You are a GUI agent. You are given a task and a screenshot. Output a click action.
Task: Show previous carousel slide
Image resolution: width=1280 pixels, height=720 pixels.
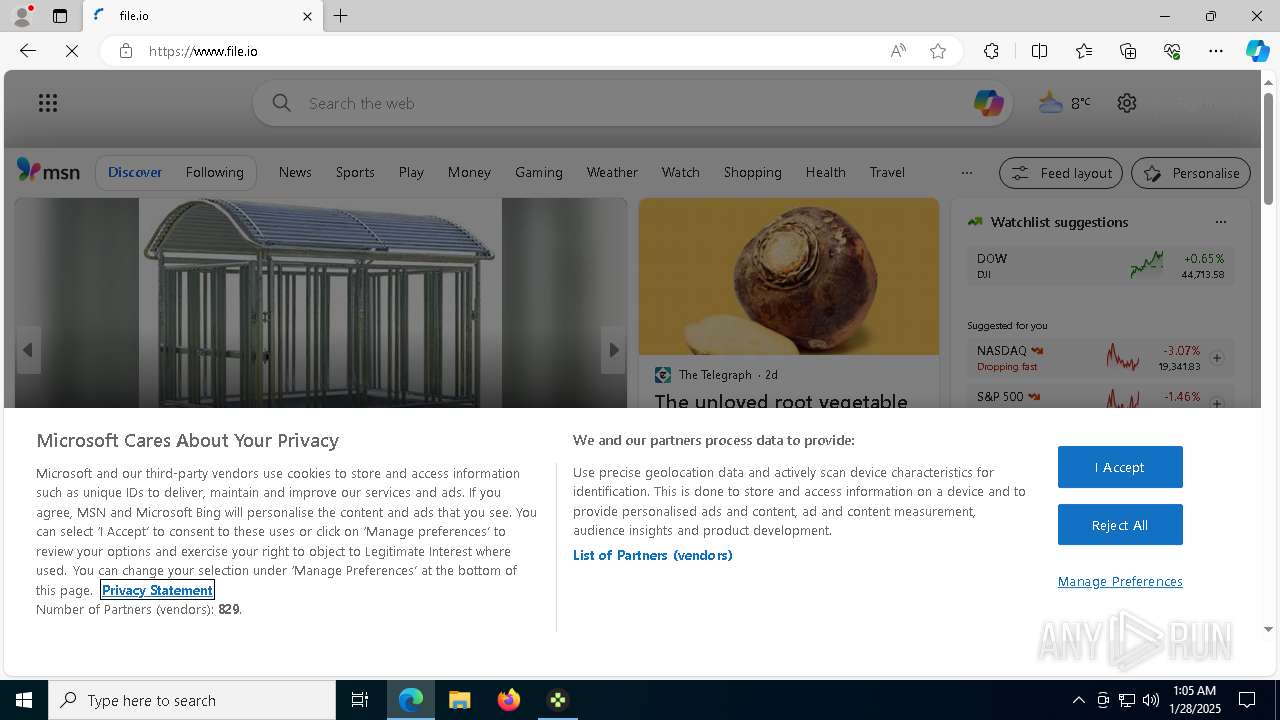click(x=28, y=350)
